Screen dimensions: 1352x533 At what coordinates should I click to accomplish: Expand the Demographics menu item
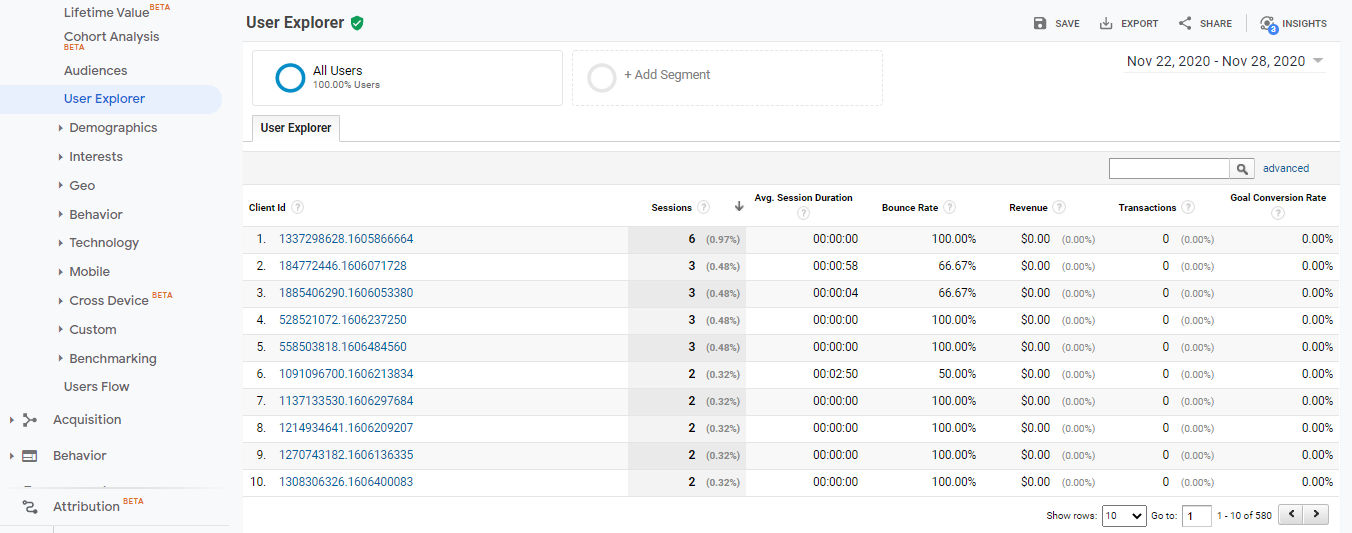pos(112,128)
